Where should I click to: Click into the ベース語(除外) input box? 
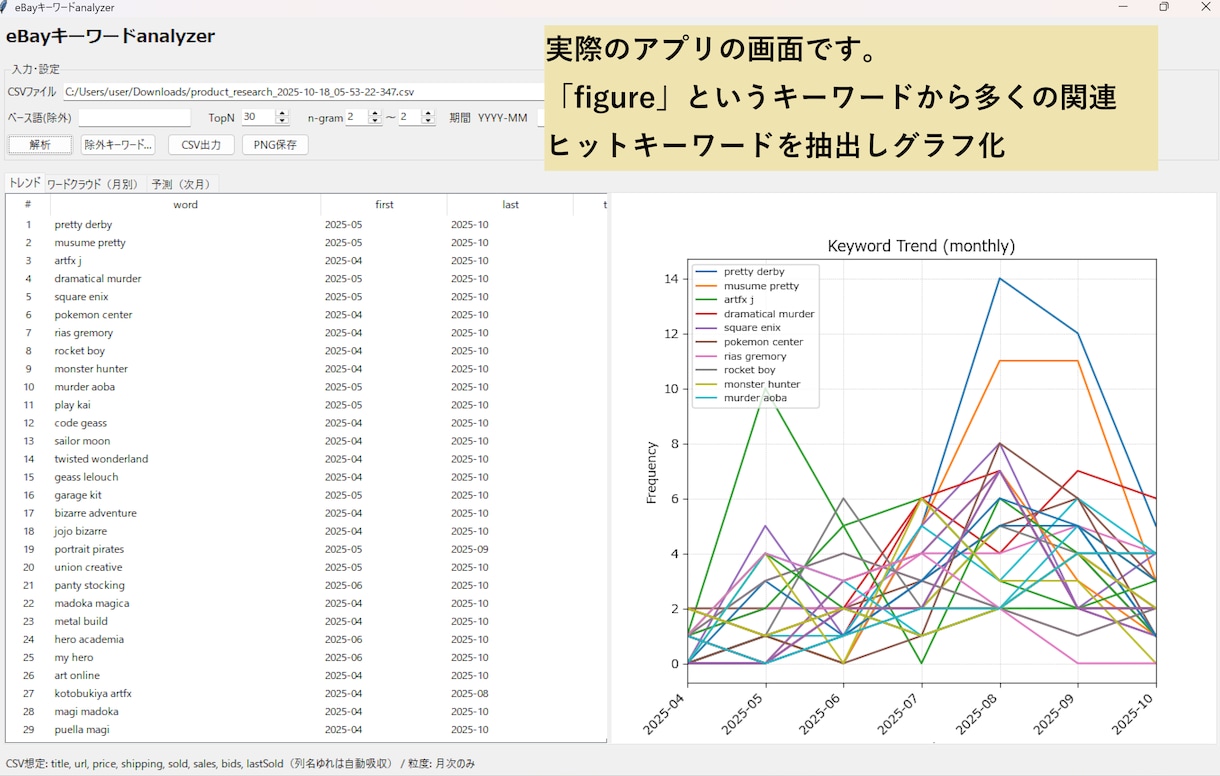[134, 118]
